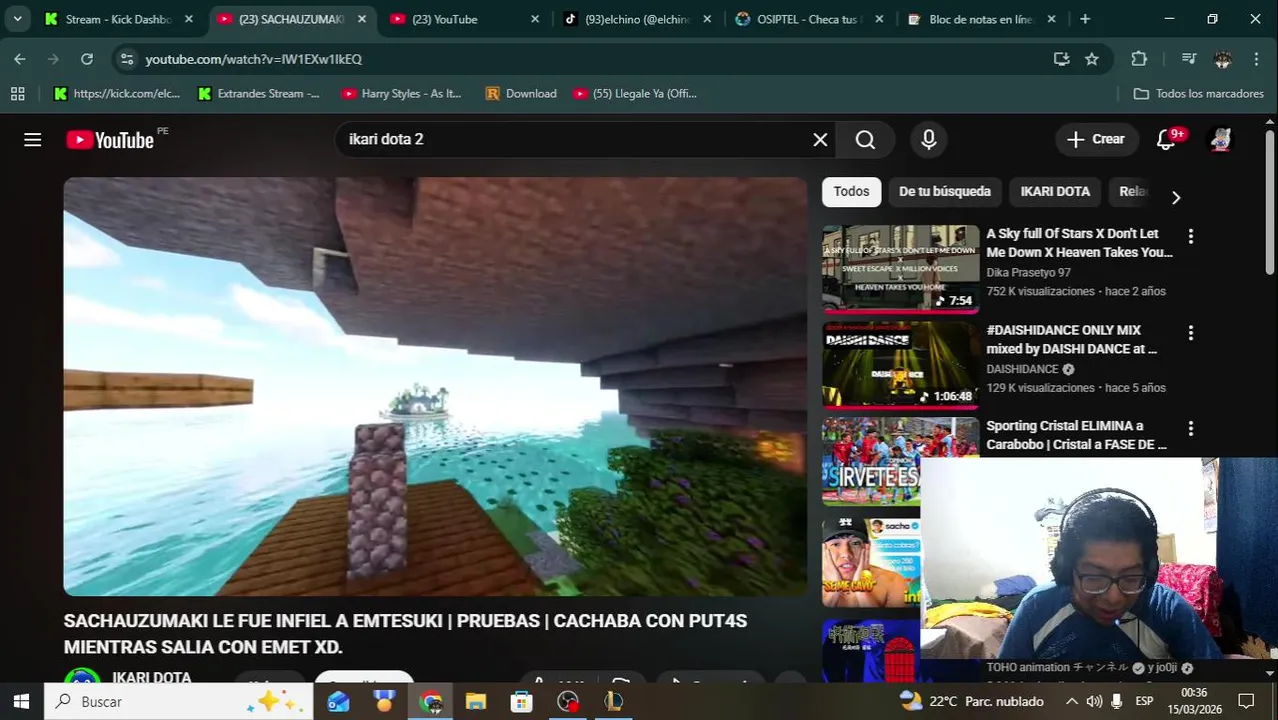Open a new browser tab
The width and height of the screenshot is (1278, 720).
pyautogui.click(x=1085, y=19)
